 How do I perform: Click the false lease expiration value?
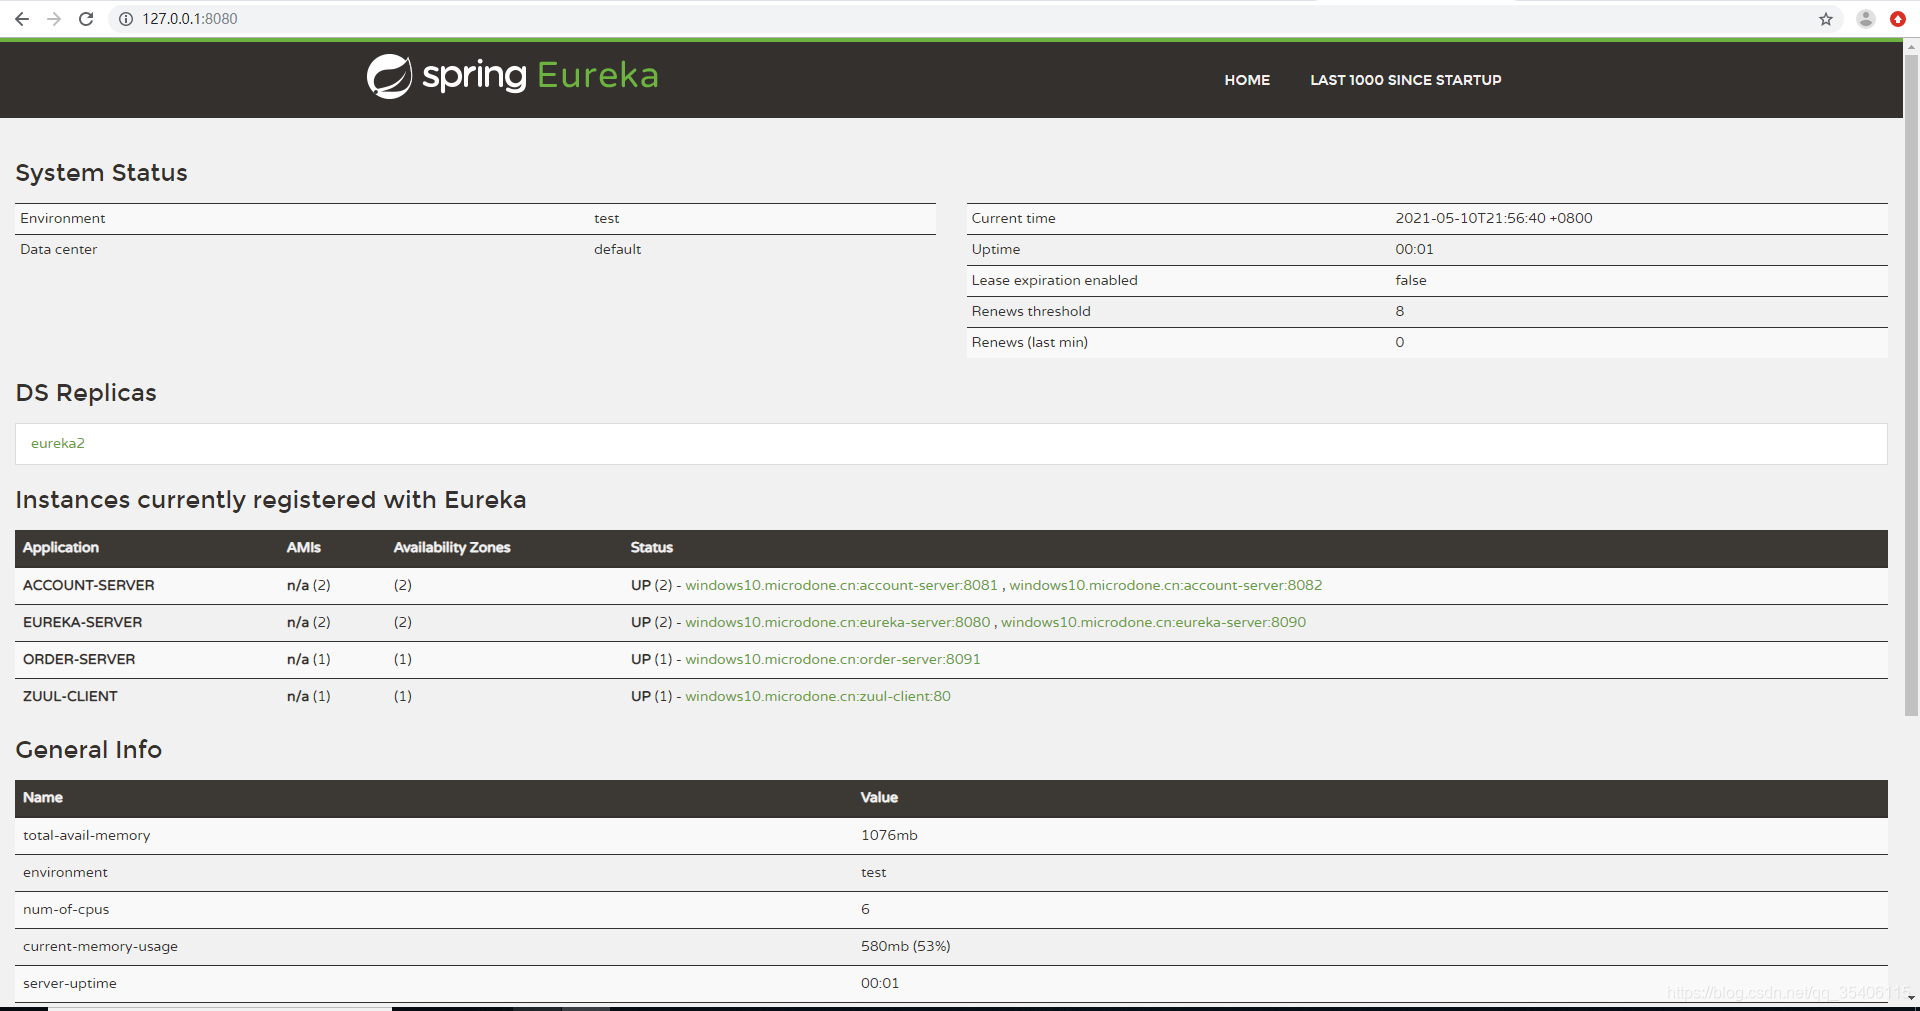(x=1410, y=280)
